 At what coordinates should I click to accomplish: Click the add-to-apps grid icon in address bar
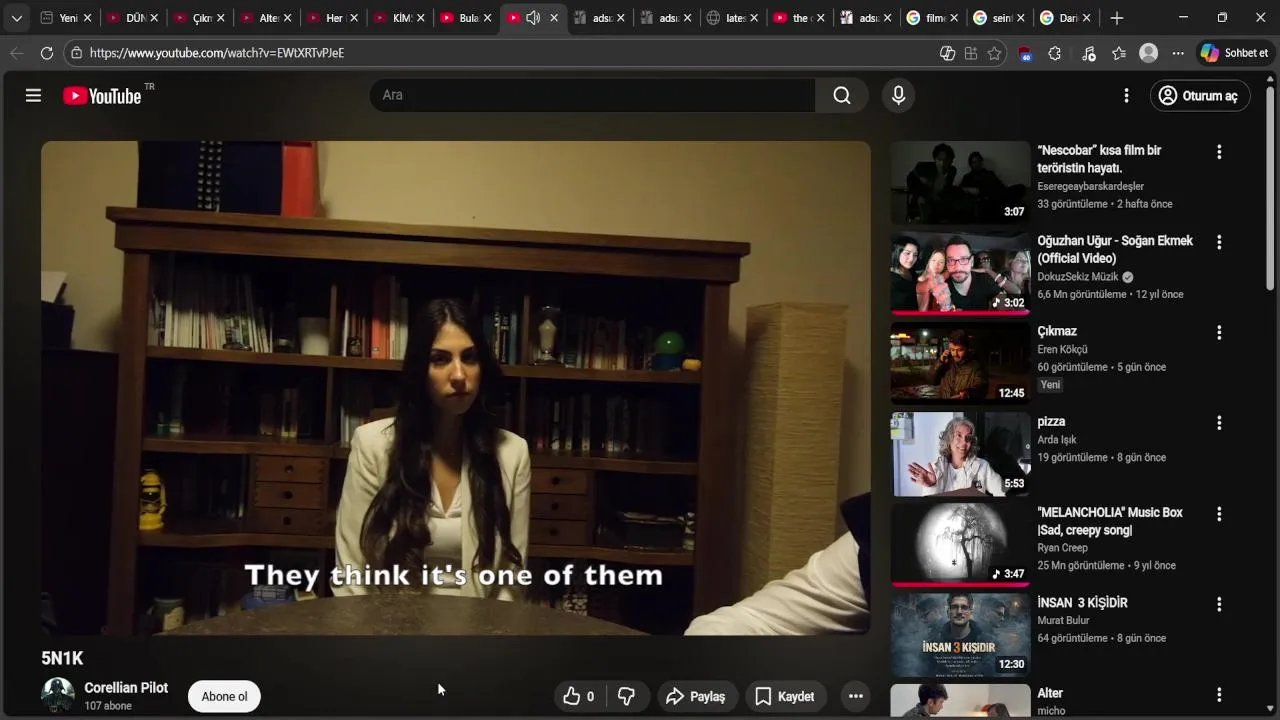click(x=971, y=53)
